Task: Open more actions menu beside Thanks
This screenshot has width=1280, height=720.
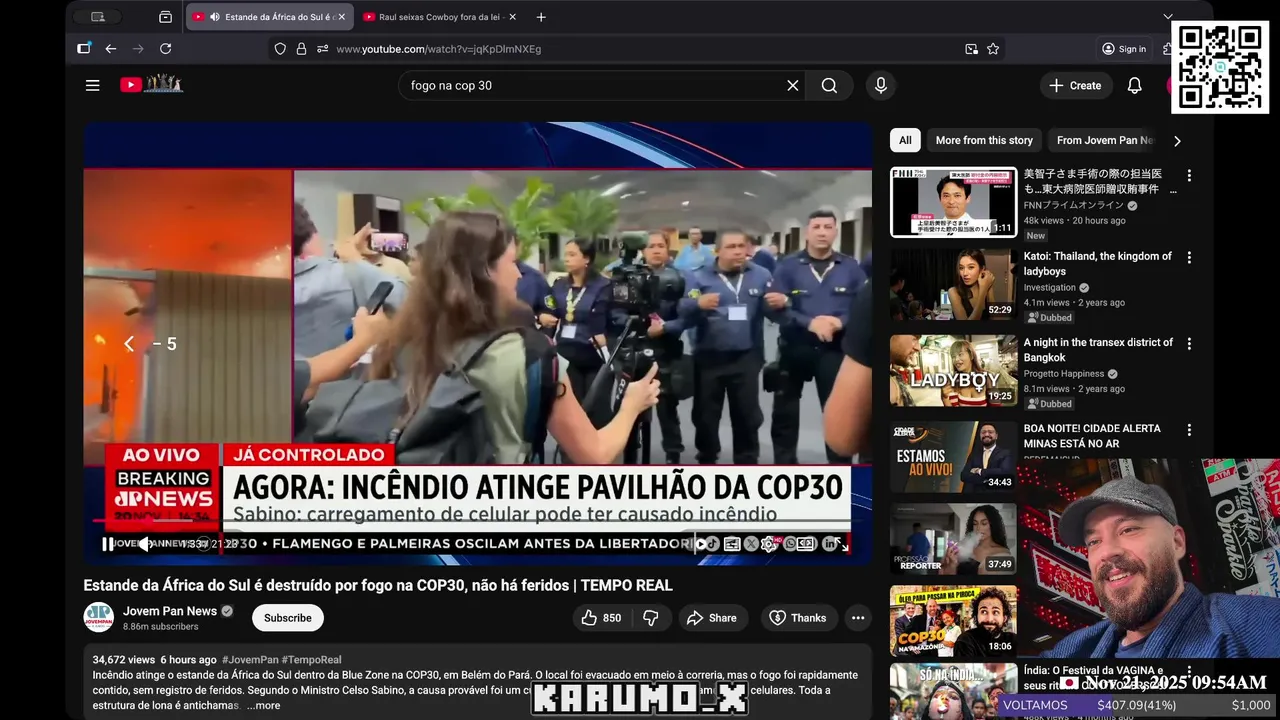Action: (858, 618)
